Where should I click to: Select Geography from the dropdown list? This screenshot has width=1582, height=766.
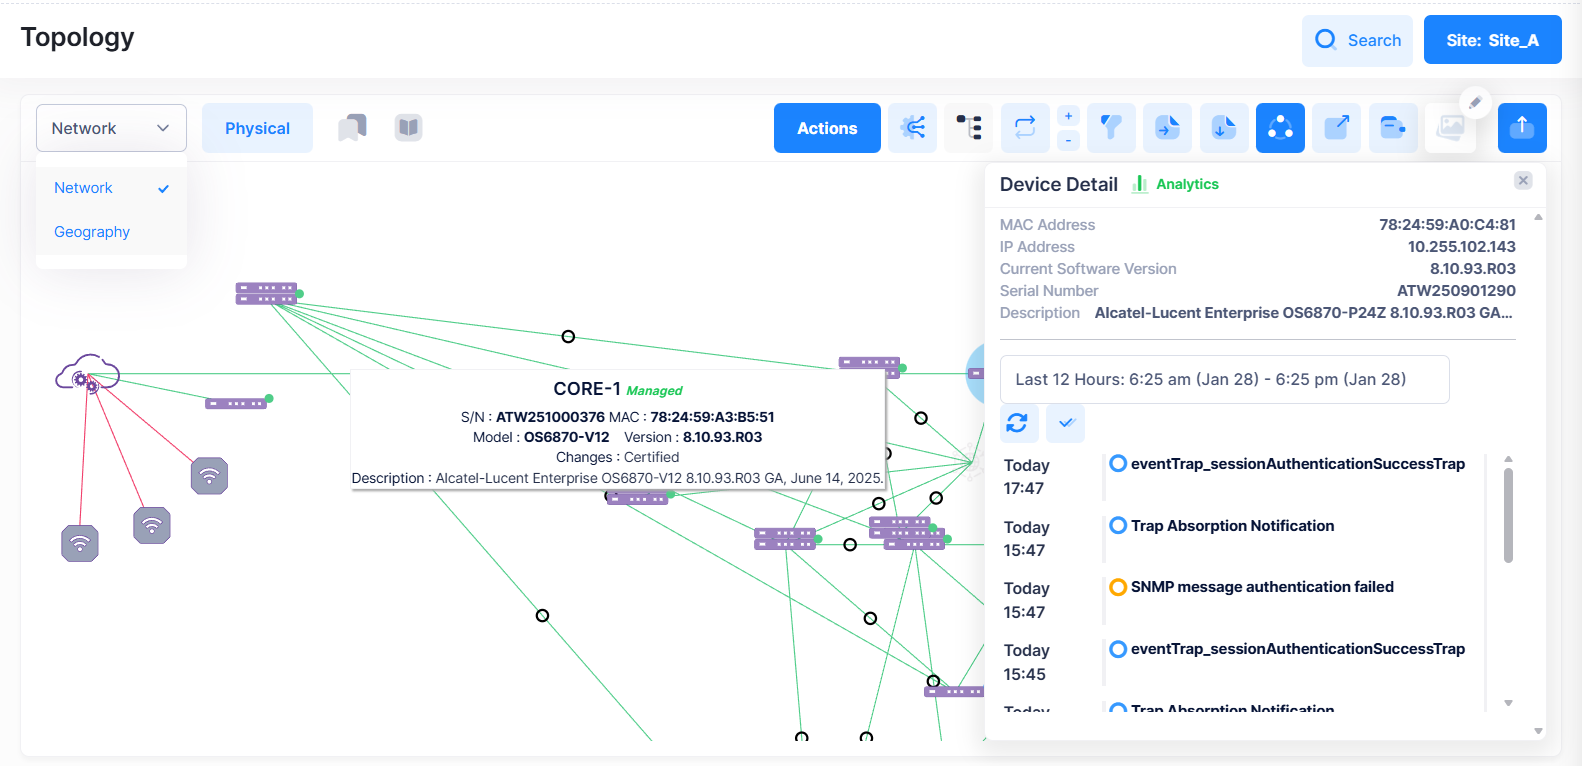click(x=92, y=232)
